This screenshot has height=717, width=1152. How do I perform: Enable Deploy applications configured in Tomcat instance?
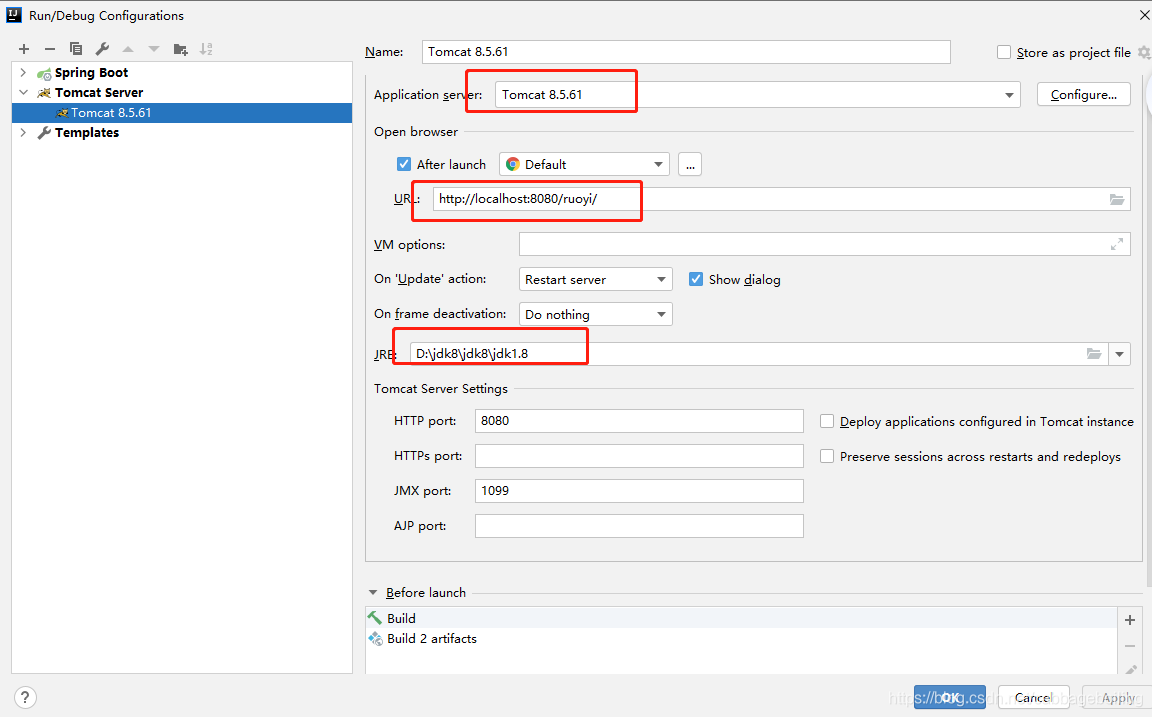[827, 421]
